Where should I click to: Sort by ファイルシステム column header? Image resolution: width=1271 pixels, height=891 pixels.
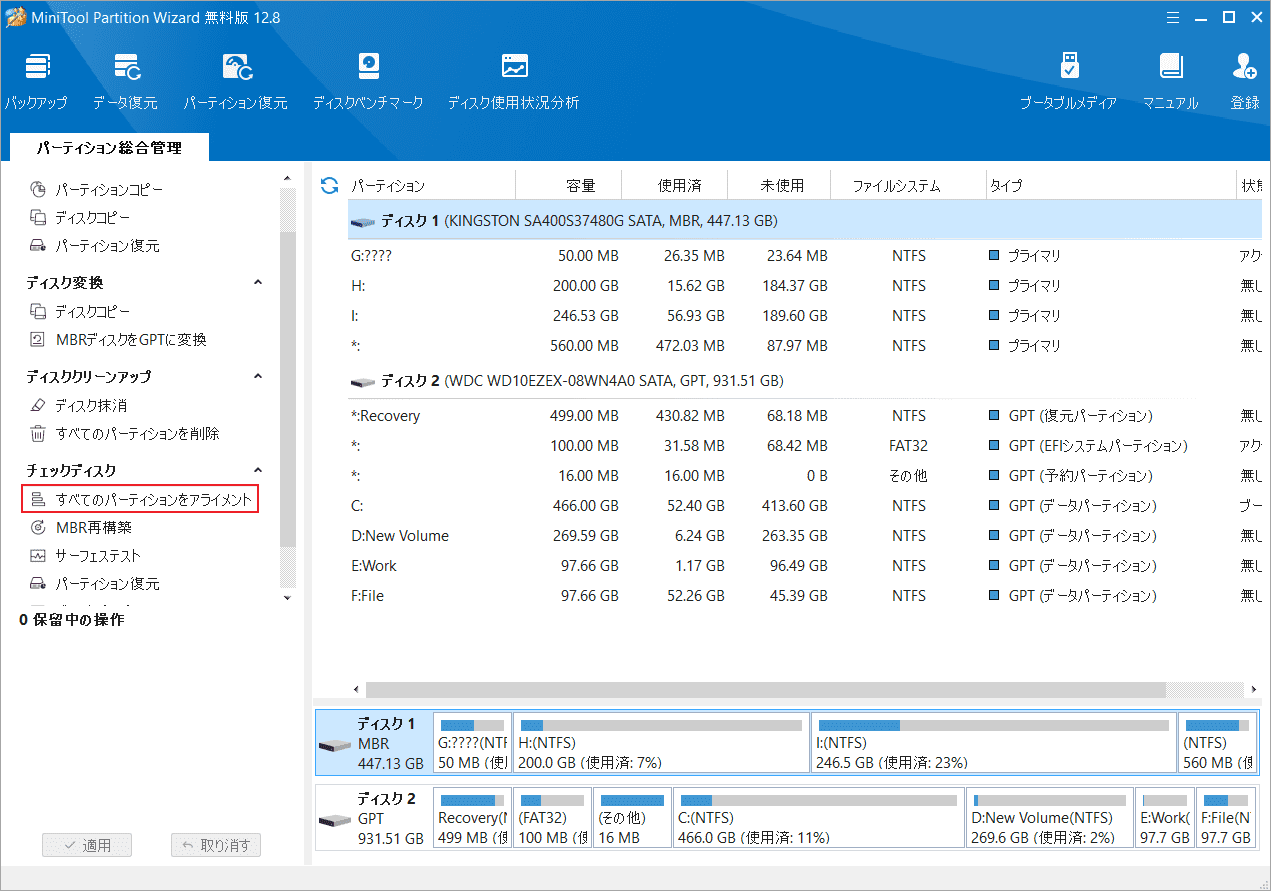pos(908,185)
